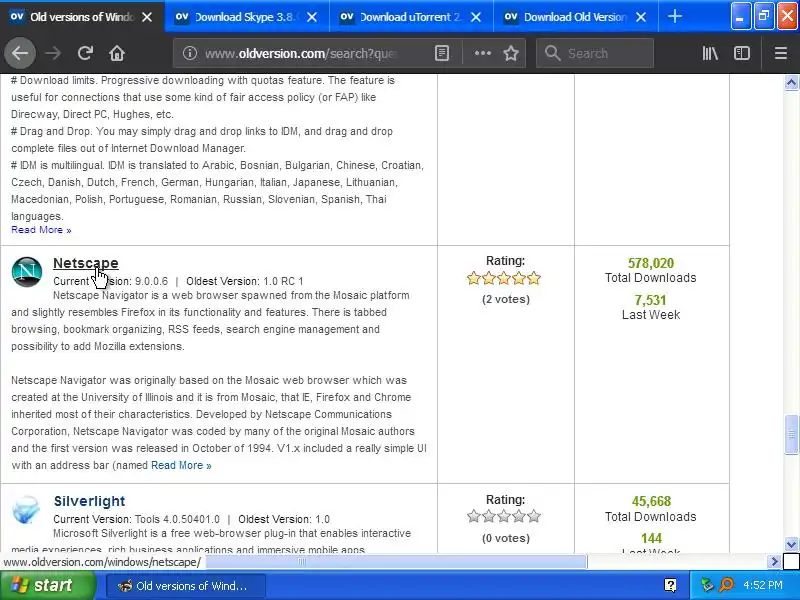Read More link in Netscape description

tap(181, 465)
